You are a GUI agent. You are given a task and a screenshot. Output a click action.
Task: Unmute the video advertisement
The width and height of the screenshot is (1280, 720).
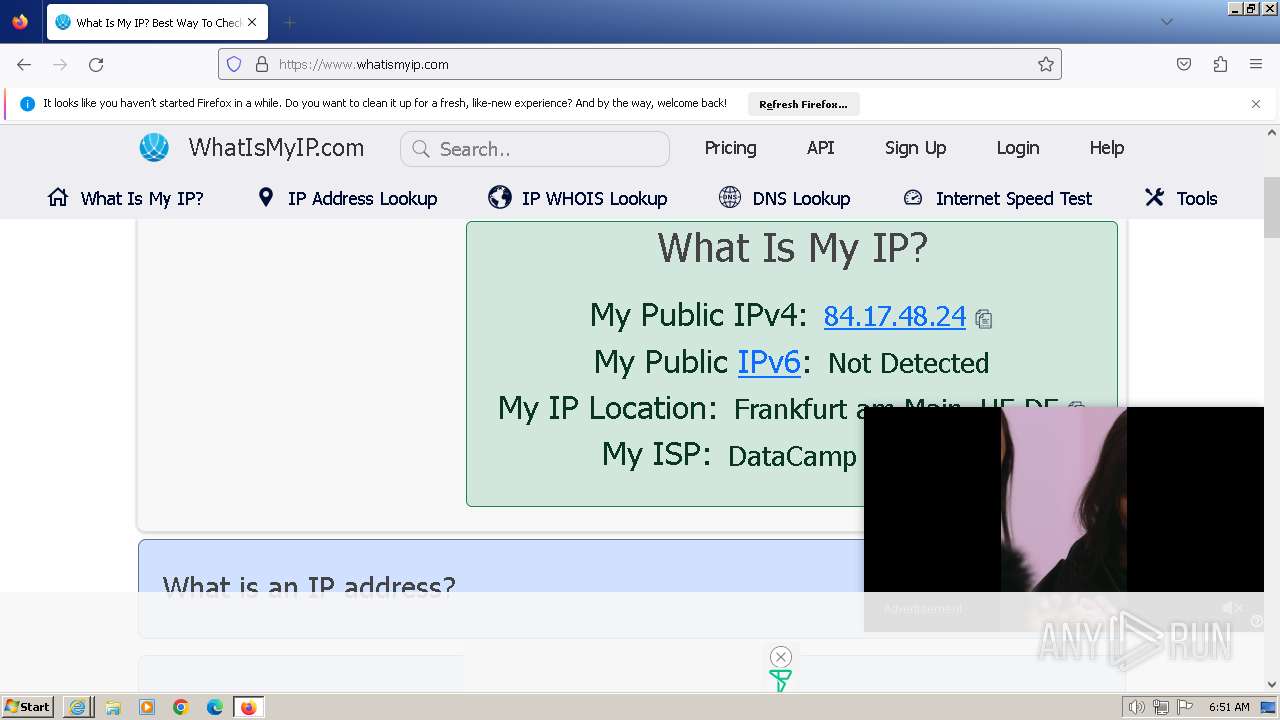[x=1232, y=608]
